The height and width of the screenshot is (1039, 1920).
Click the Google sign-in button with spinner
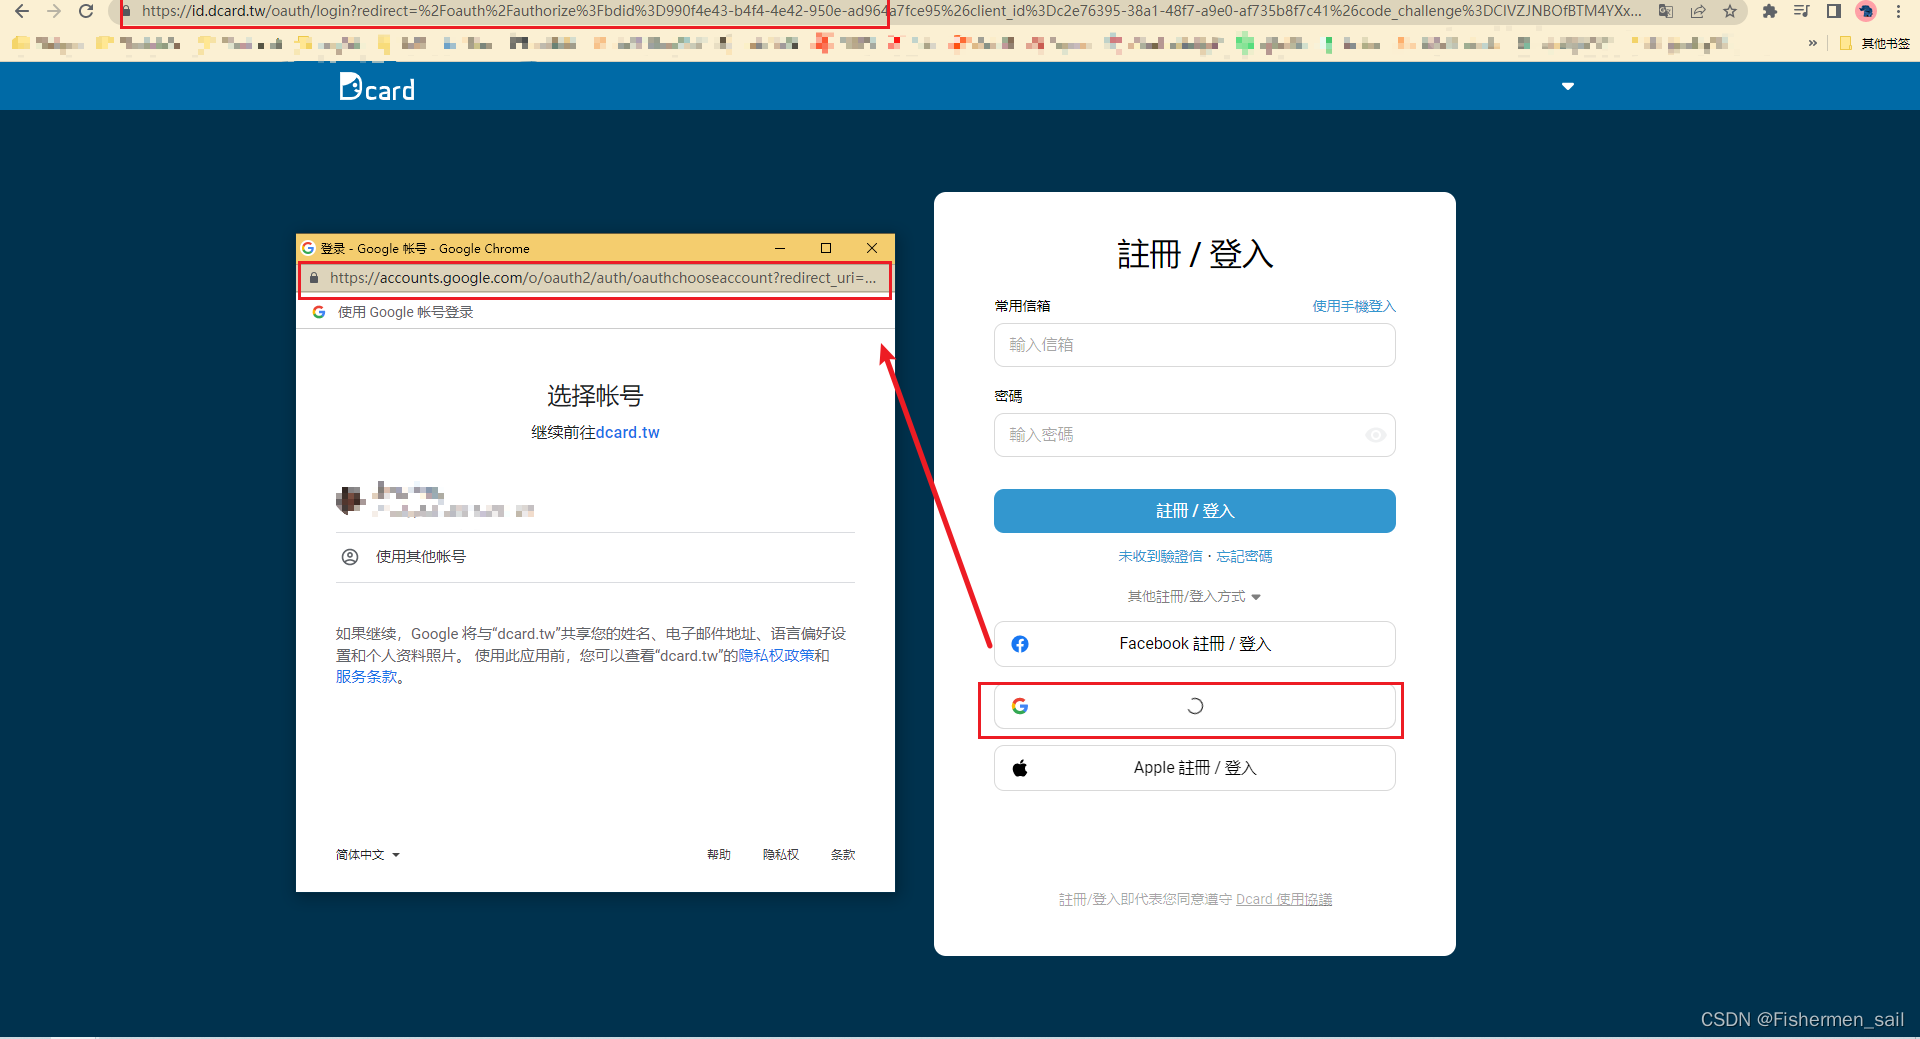pos(1195,706)
